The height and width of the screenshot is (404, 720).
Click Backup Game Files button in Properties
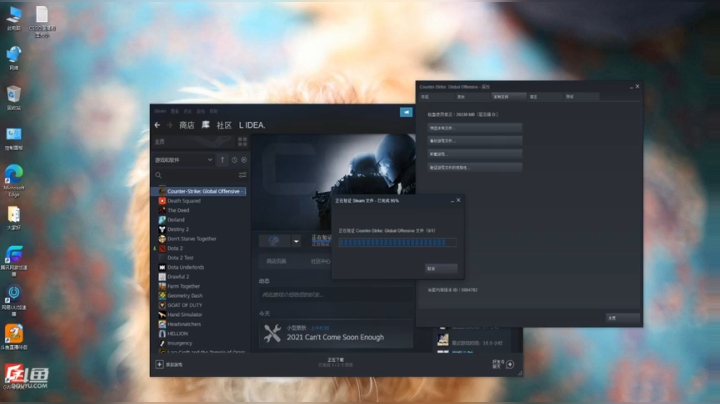pyautogui.click(x=475, y=140)
